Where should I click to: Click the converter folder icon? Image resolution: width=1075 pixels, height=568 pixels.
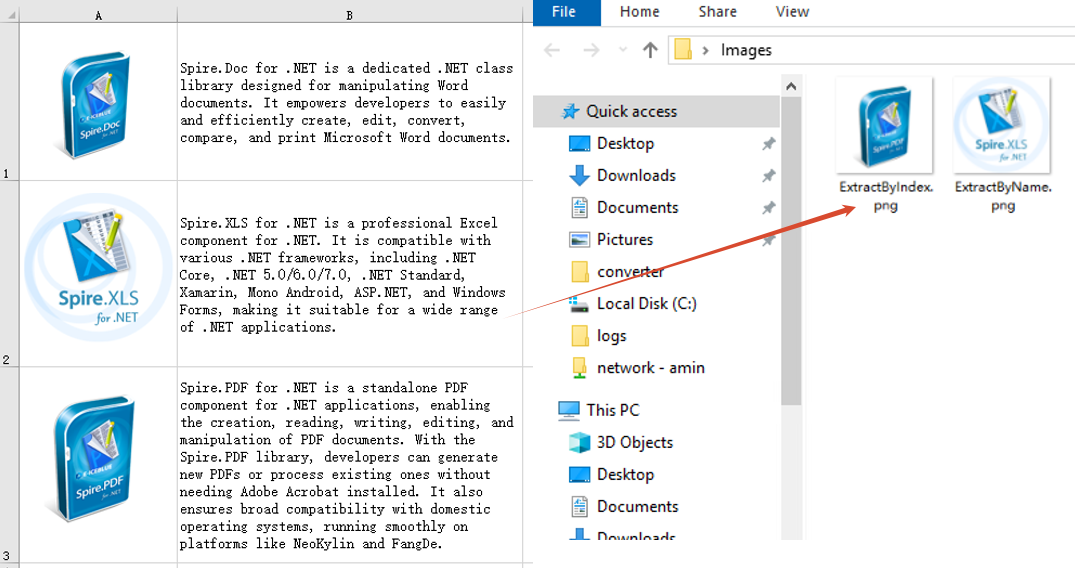(579, 272)
